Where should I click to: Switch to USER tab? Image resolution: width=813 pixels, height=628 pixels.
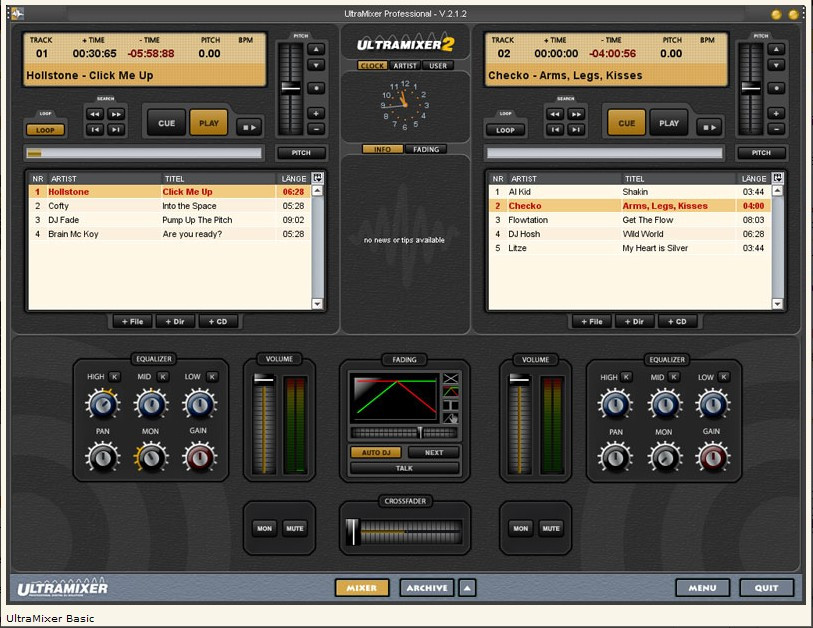pos(438,66)
